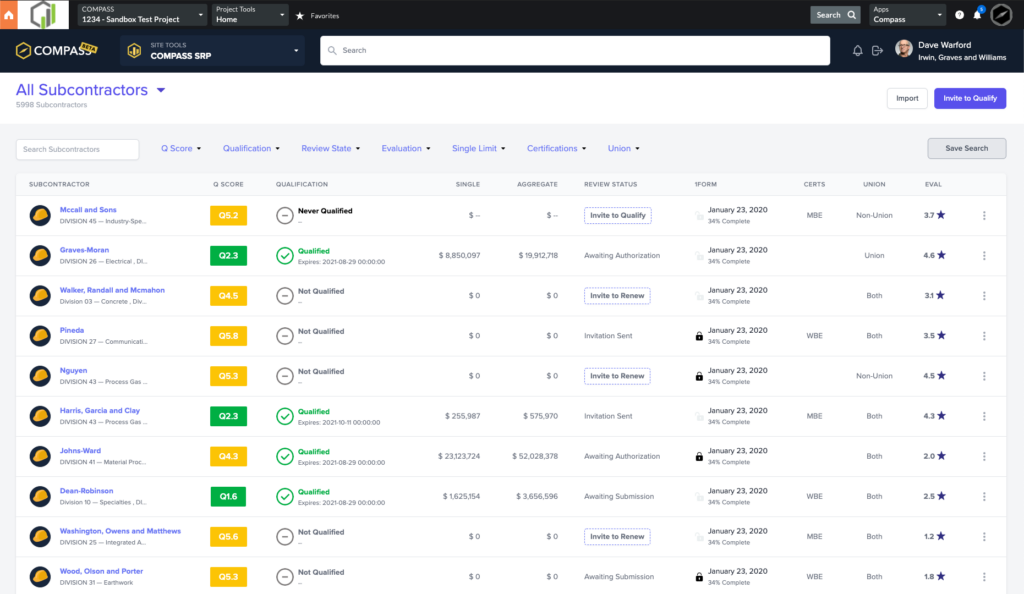Screen dimensions: 1024x594
Task: Click the Search Subcontractors input
Action: pyautogui.click(x=77, y=149)
